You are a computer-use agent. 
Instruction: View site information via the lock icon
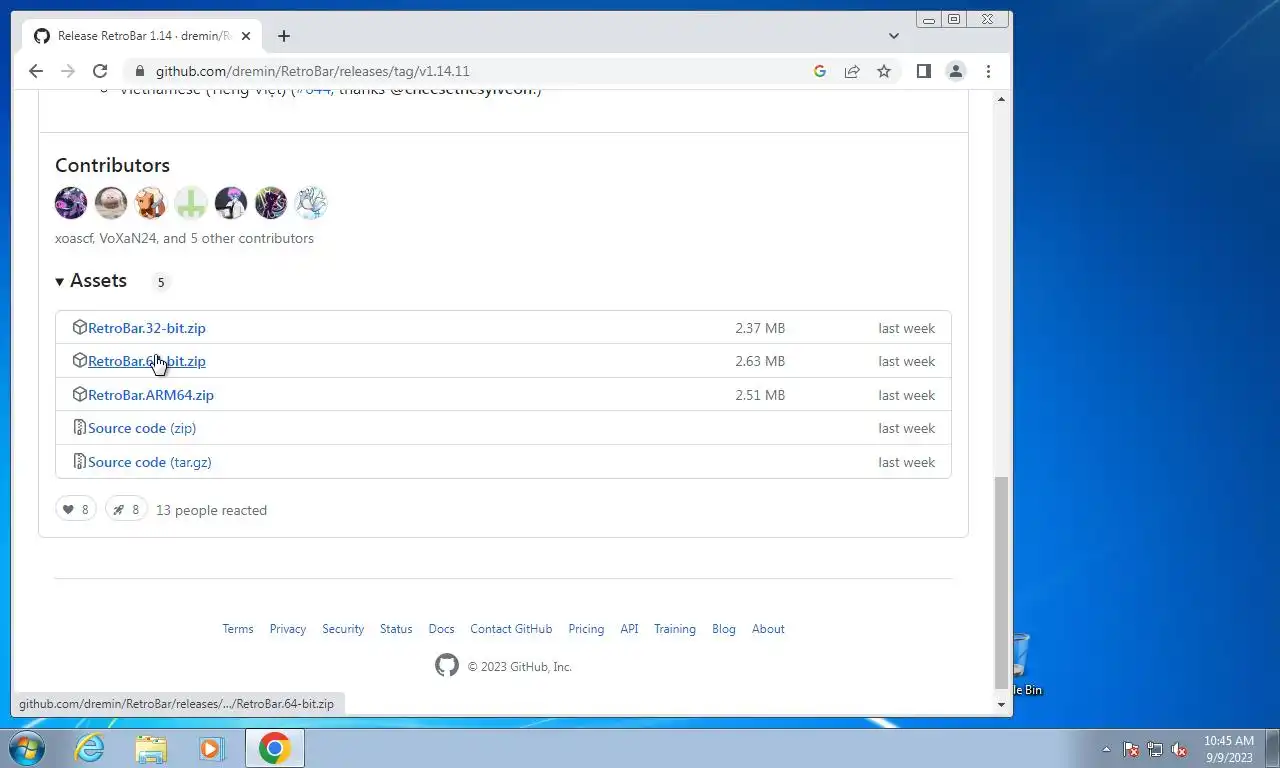click(x=138, y=71)
